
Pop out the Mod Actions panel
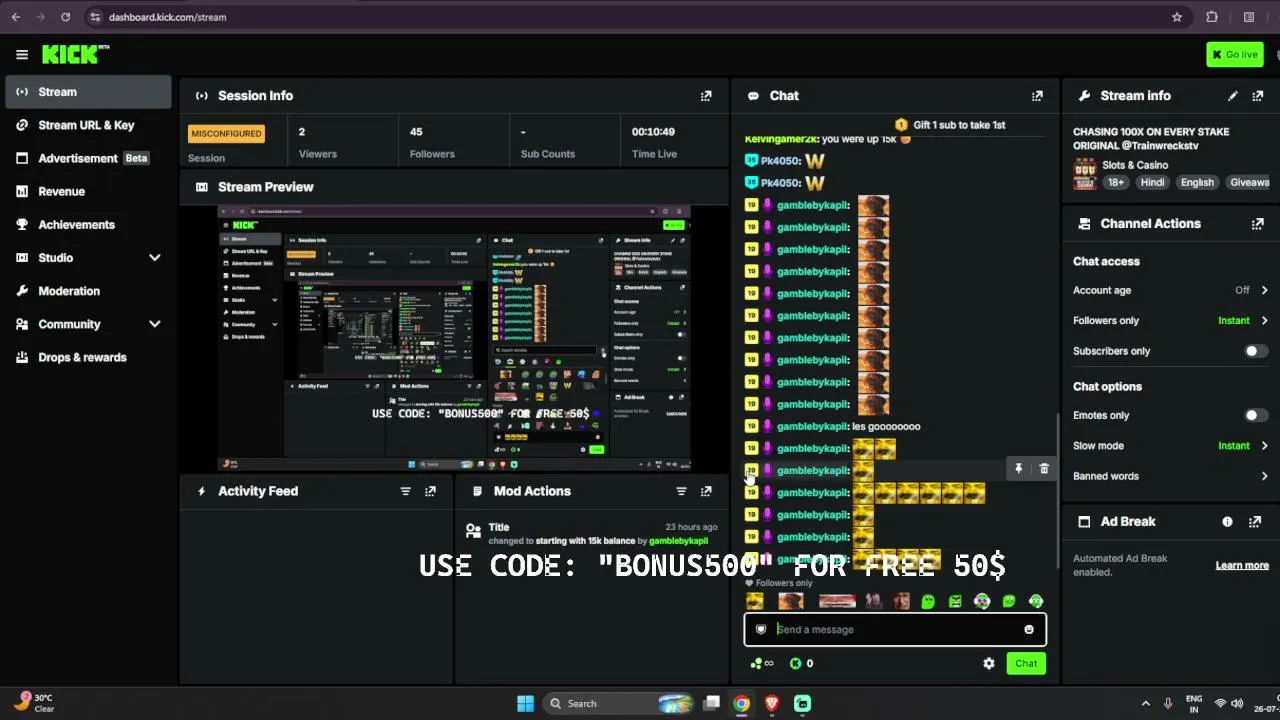pyautogui.click(x=706, y=491)
